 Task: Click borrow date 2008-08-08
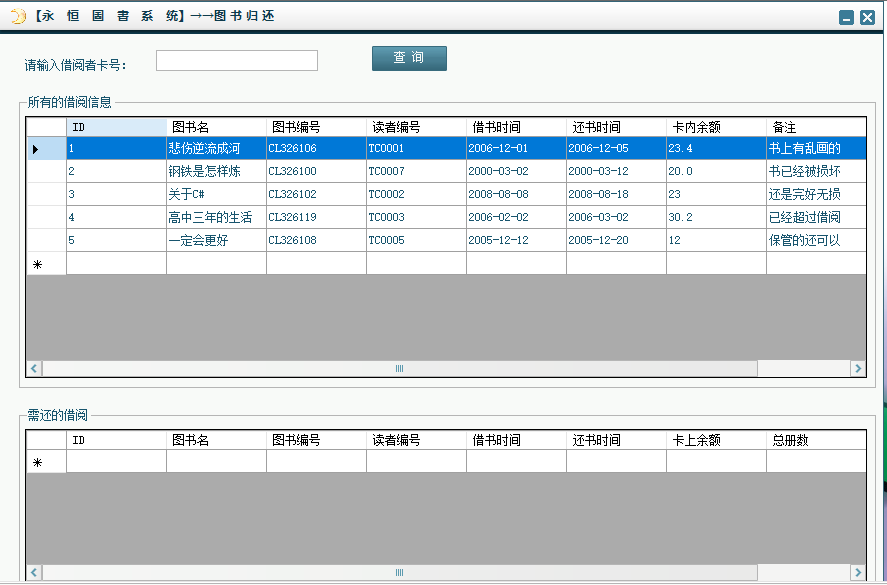pos(516,194)
